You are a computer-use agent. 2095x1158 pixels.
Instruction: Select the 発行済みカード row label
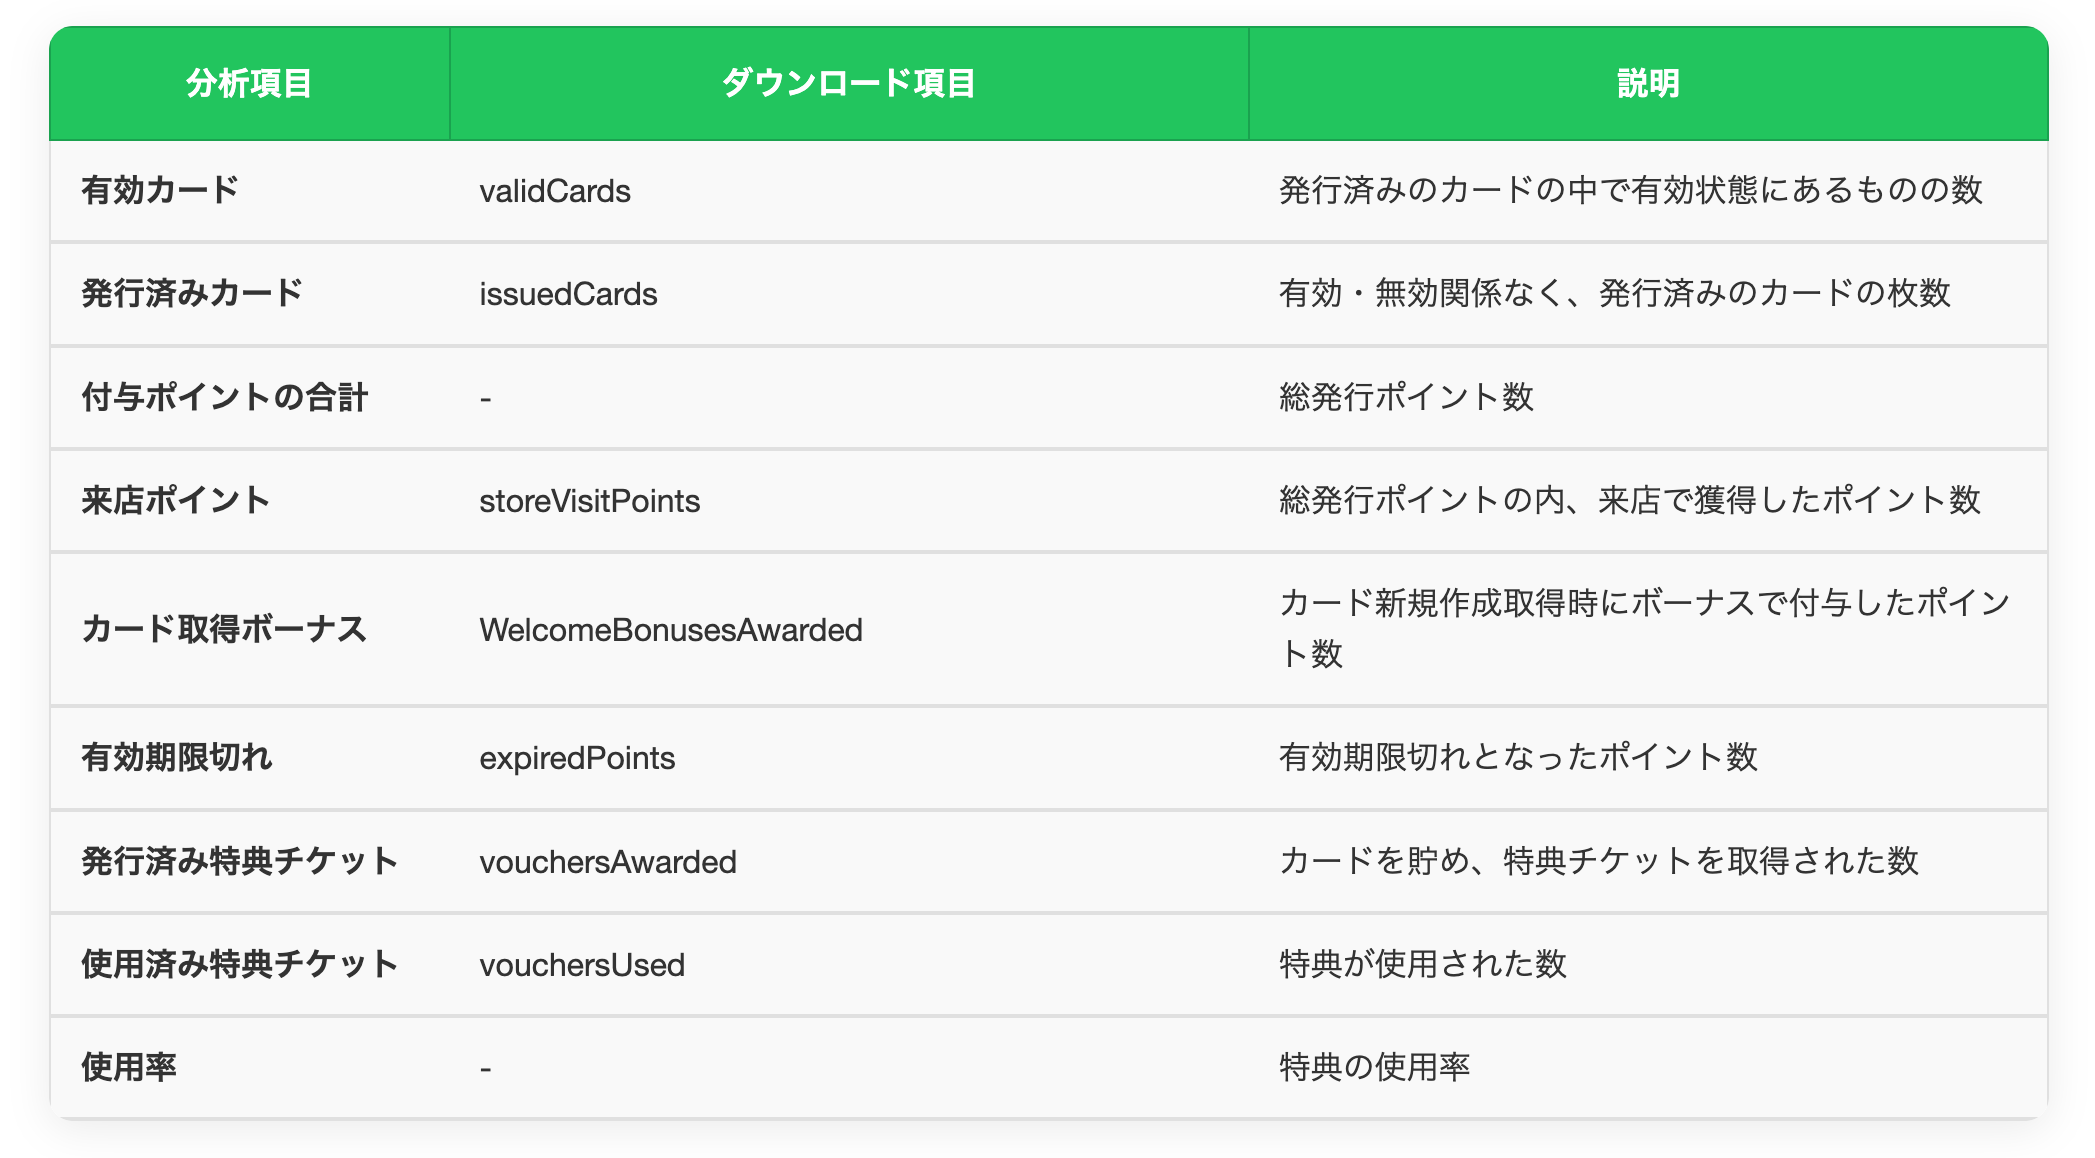tap(192, 293)
